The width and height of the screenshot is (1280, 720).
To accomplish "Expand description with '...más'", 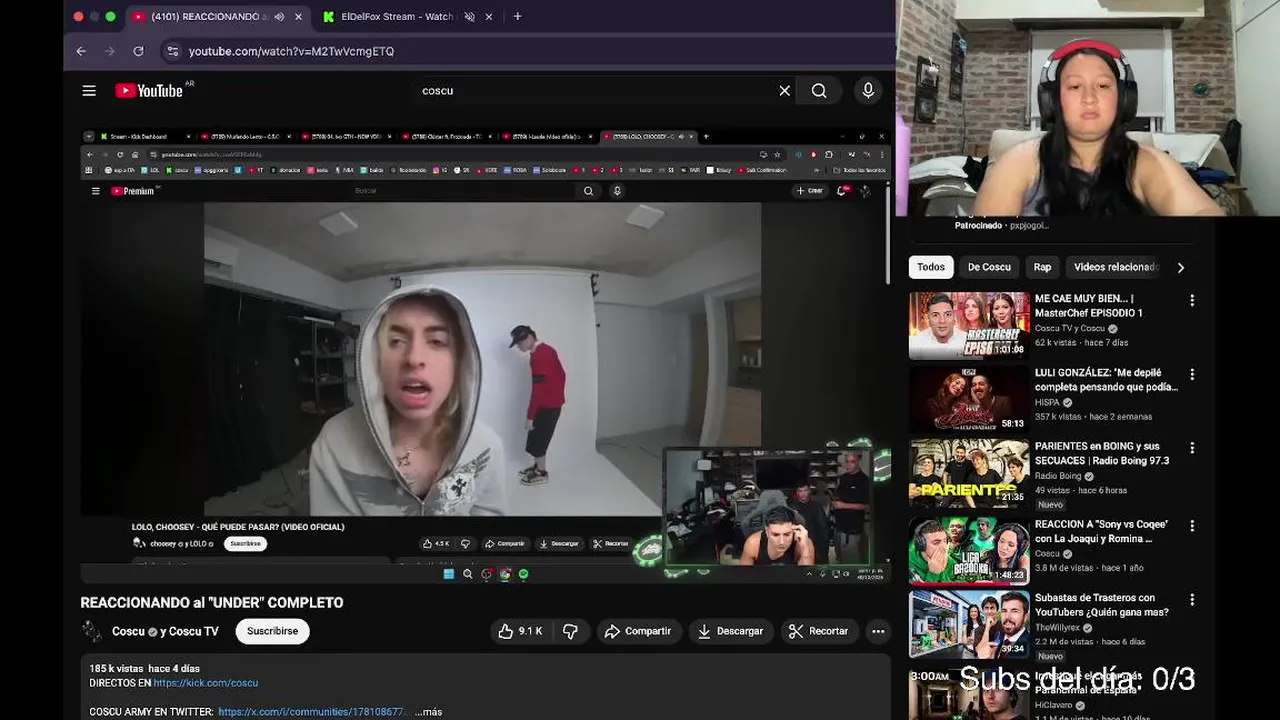I will (429, 712).
